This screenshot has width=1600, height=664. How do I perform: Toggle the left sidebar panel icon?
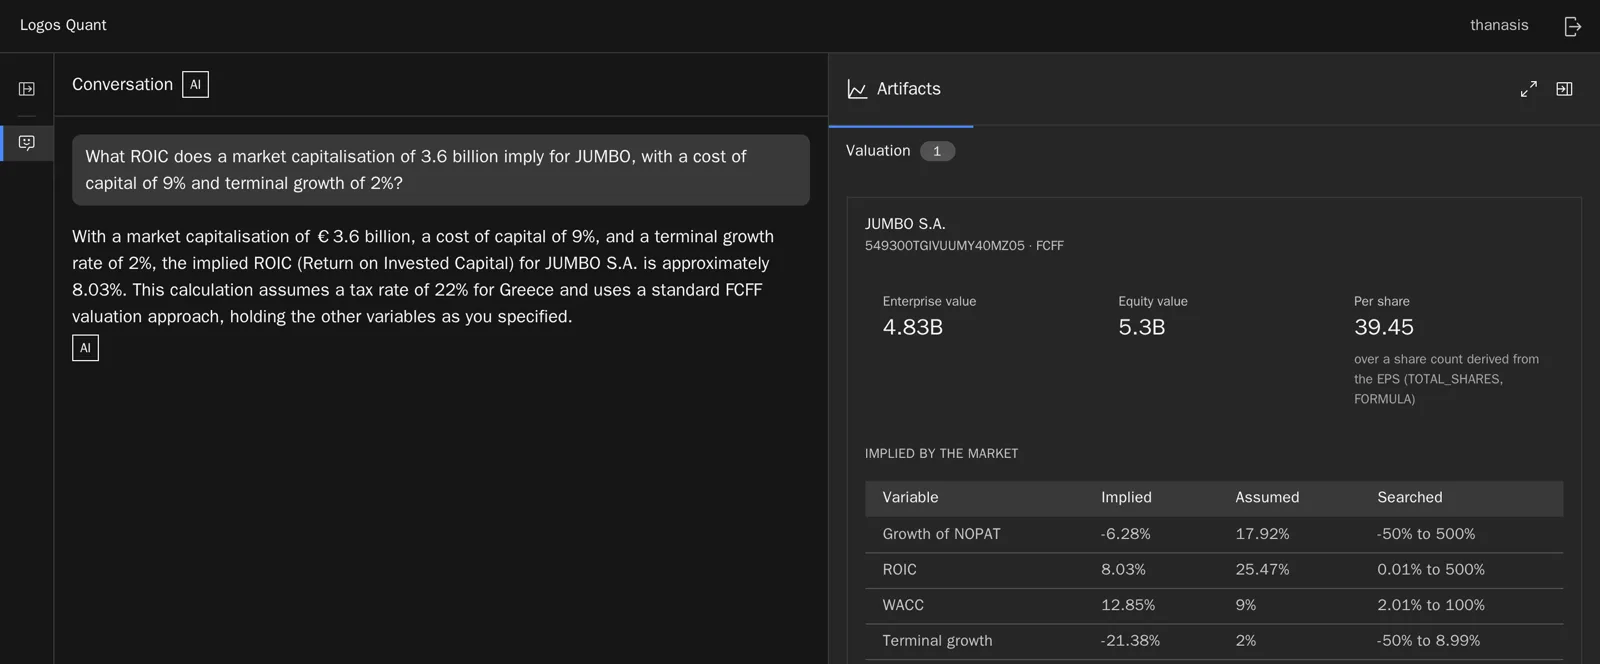click(27, 89)
